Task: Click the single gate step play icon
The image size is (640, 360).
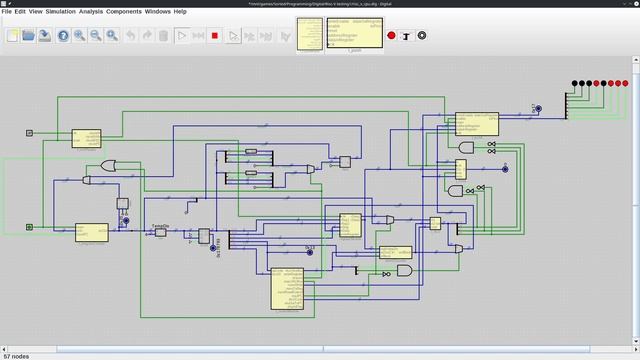Action: pyautogui.click(x=233, y=36)
